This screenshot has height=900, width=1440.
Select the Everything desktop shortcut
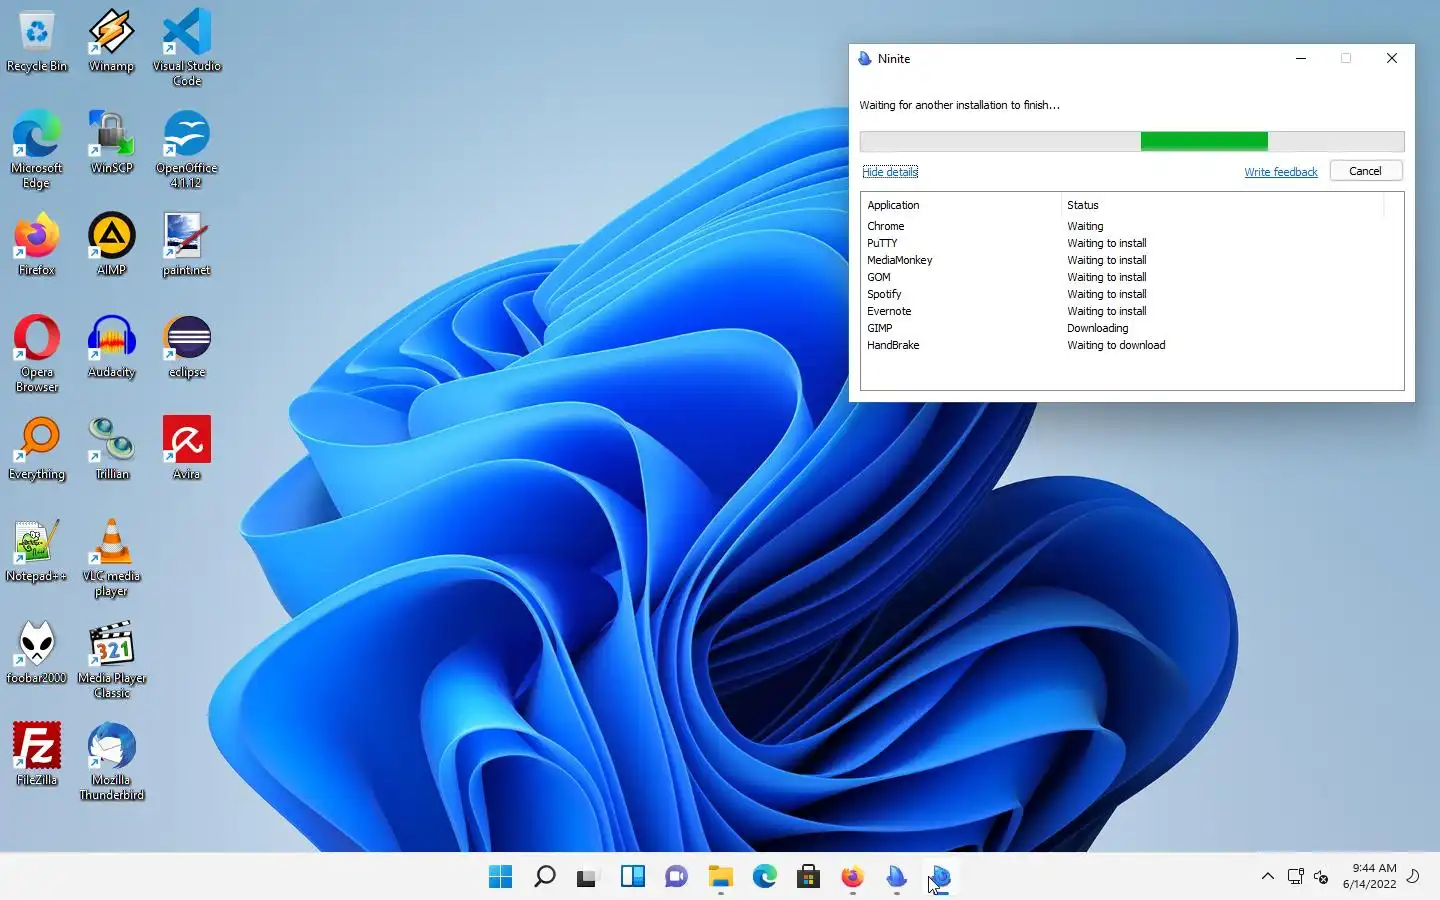tap(37, 449)
